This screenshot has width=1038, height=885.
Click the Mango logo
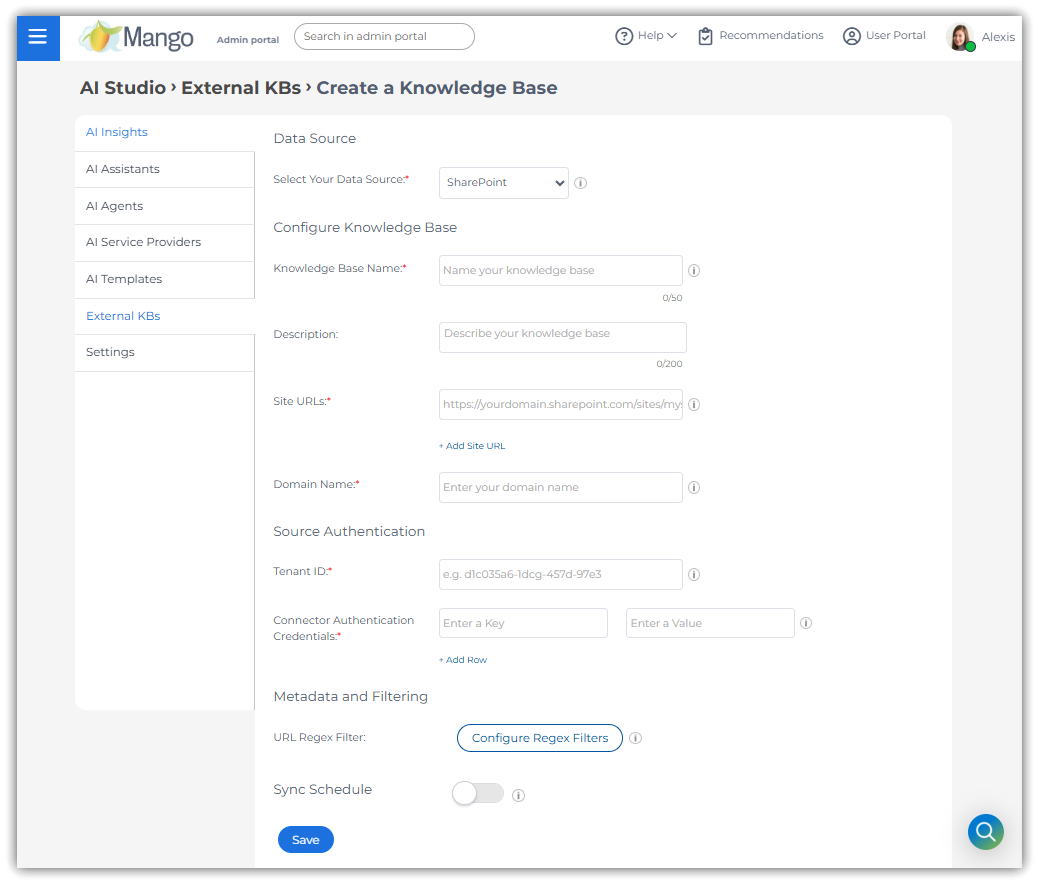137,37
